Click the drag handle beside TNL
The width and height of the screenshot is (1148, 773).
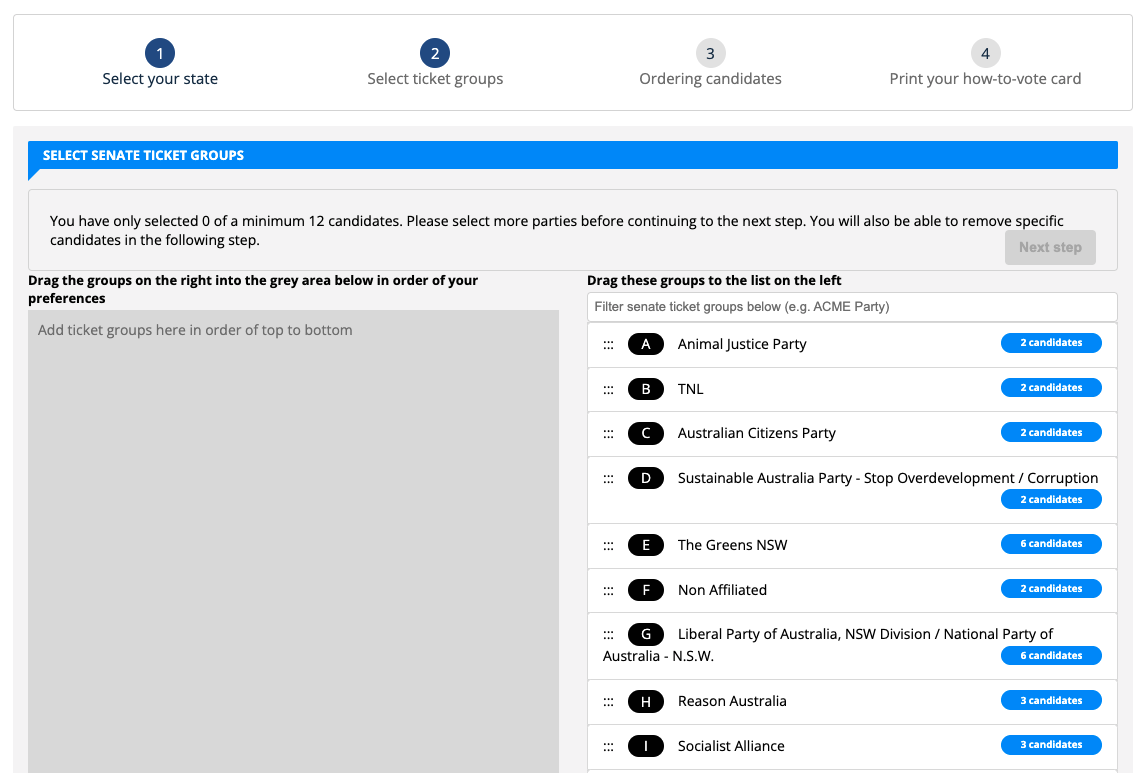[608, 389]
